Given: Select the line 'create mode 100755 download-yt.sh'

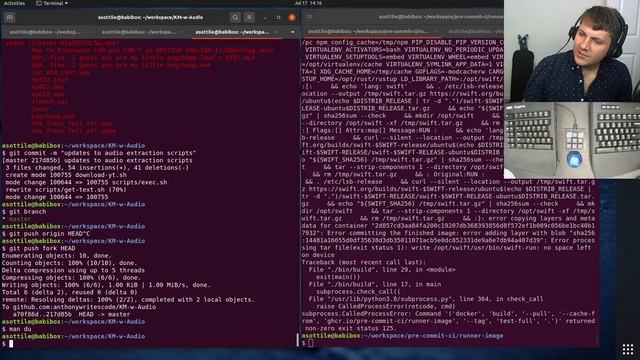Looking at the screenshot, I should pyautogui.click(x=66, y=175).
